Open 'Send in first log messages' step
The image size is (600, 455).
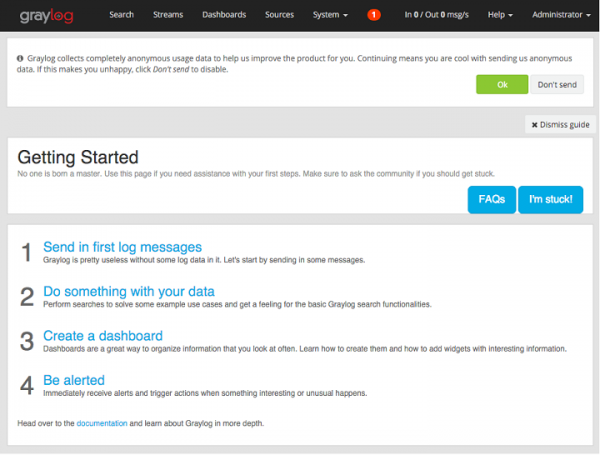[122, 247]
